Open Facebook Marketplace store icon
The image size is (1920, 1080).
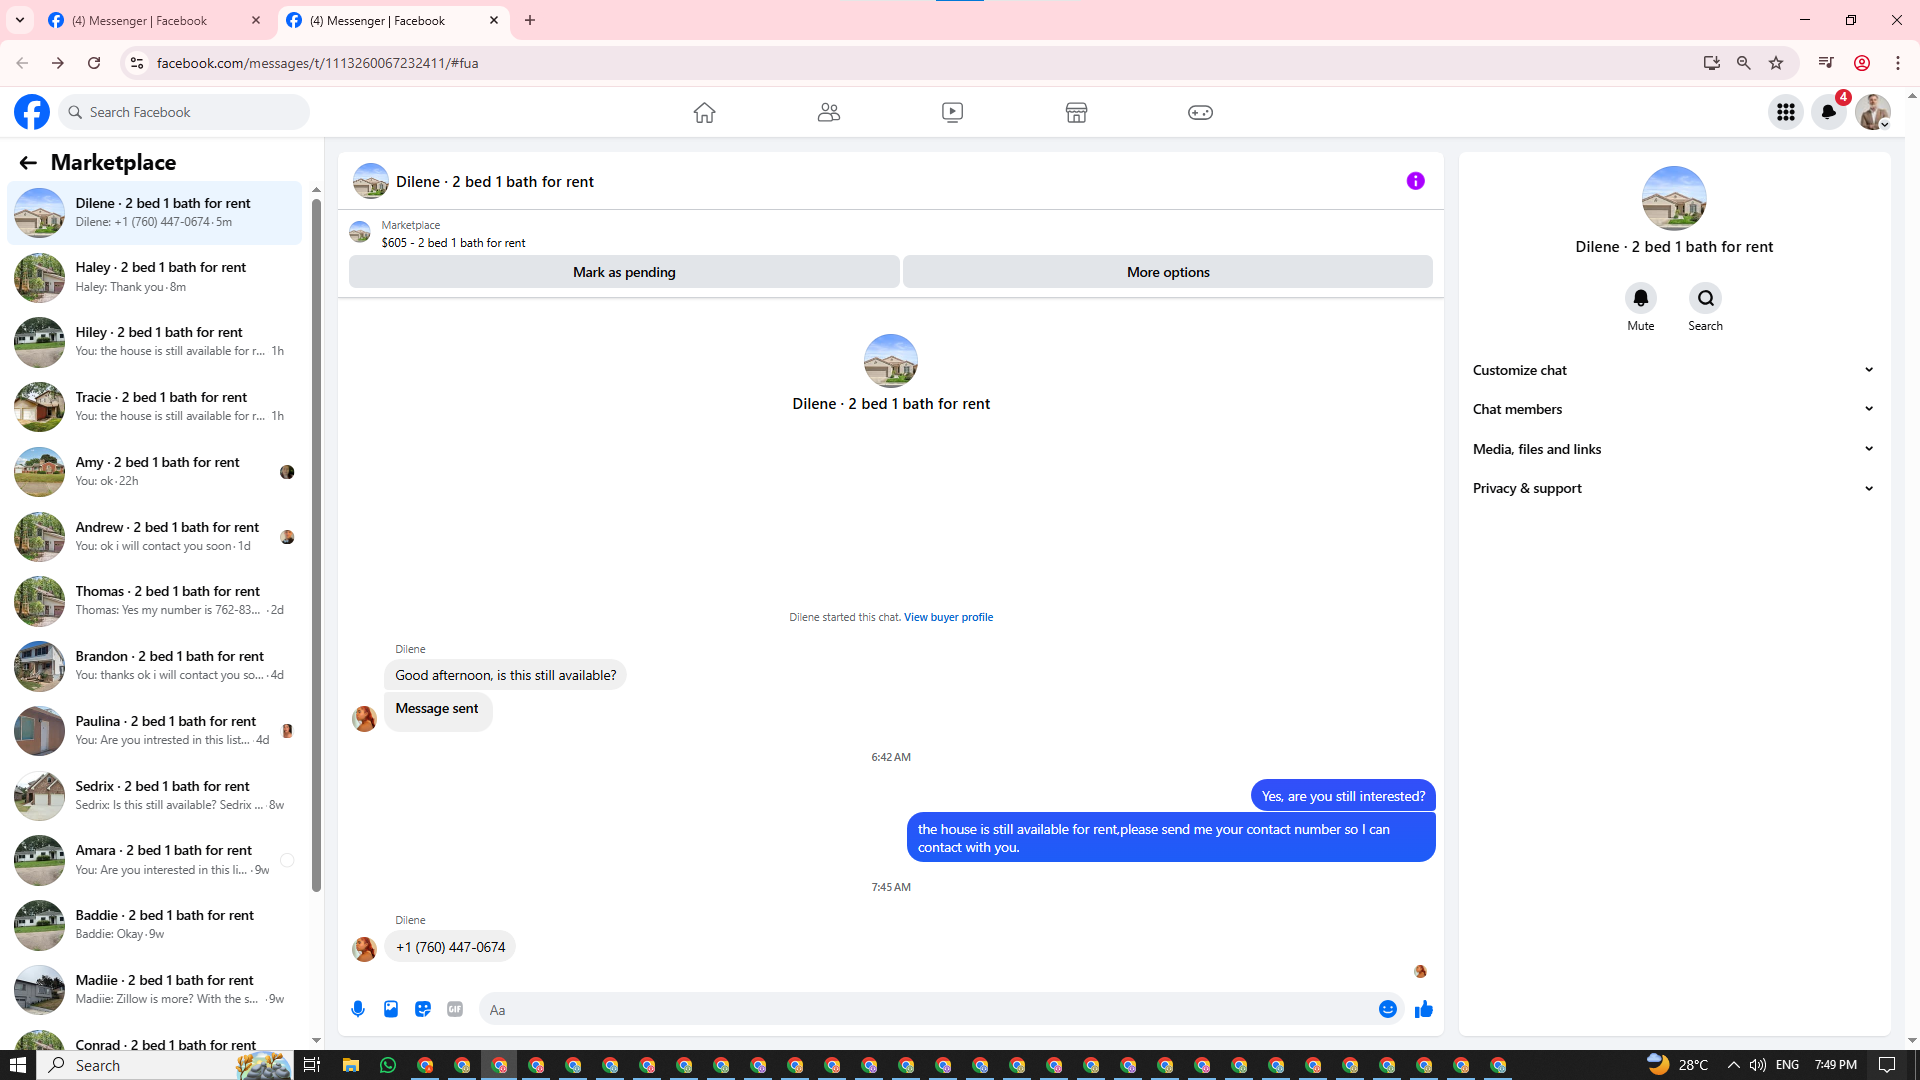1076,112
